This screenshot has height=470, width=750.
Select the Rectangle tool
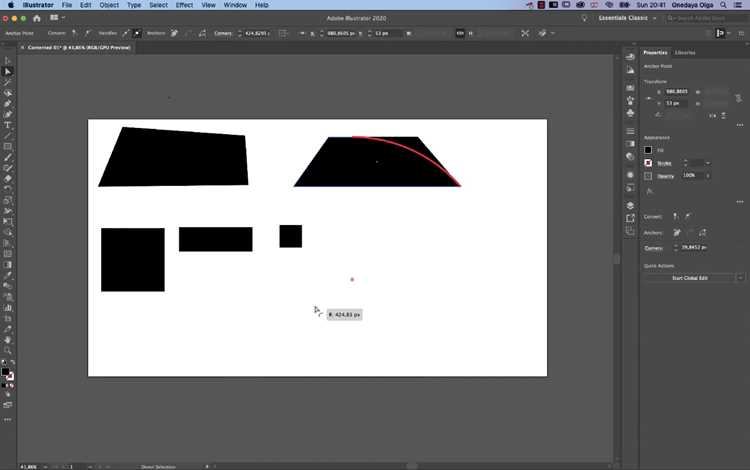(8, 146)
